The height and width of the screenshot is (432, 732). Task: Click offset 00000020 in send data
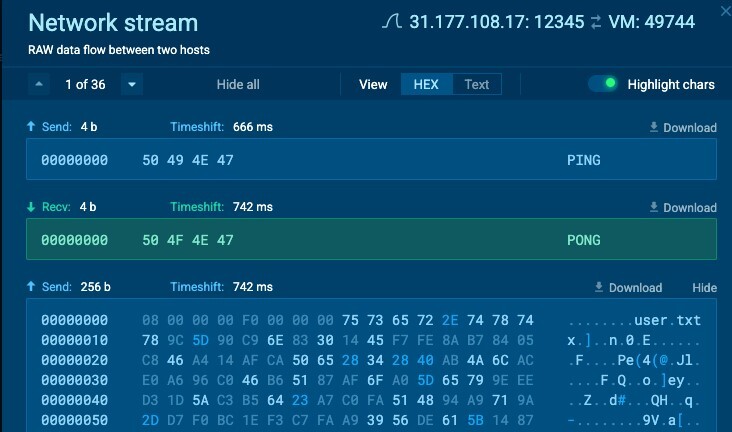(x=74, y=360)
